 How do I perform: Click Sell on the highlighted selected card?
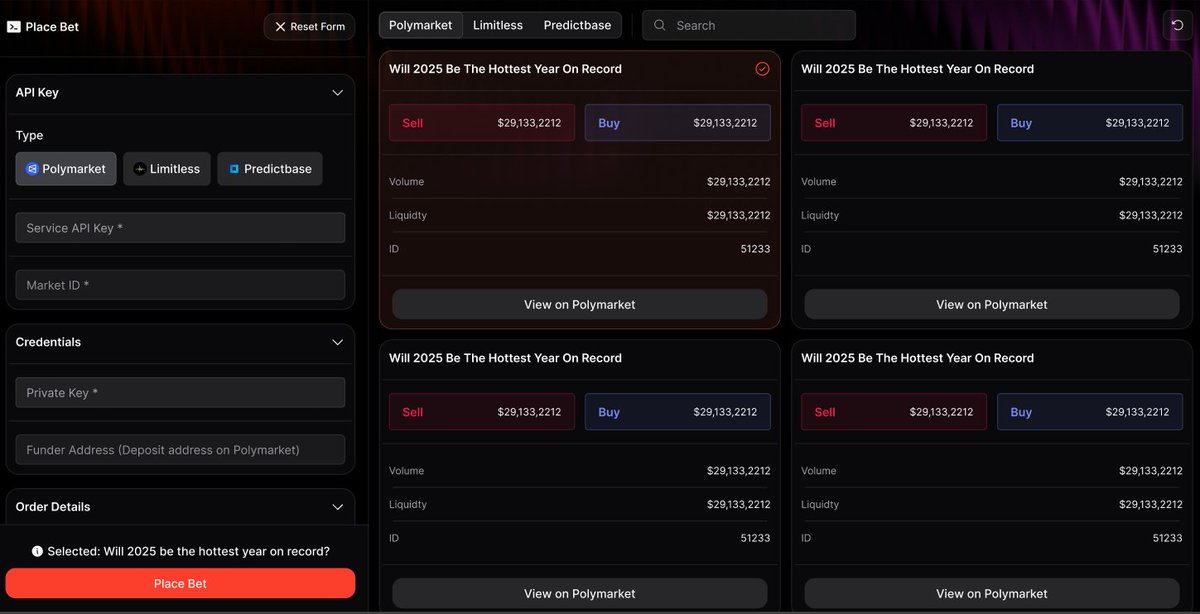coord(482,123)
